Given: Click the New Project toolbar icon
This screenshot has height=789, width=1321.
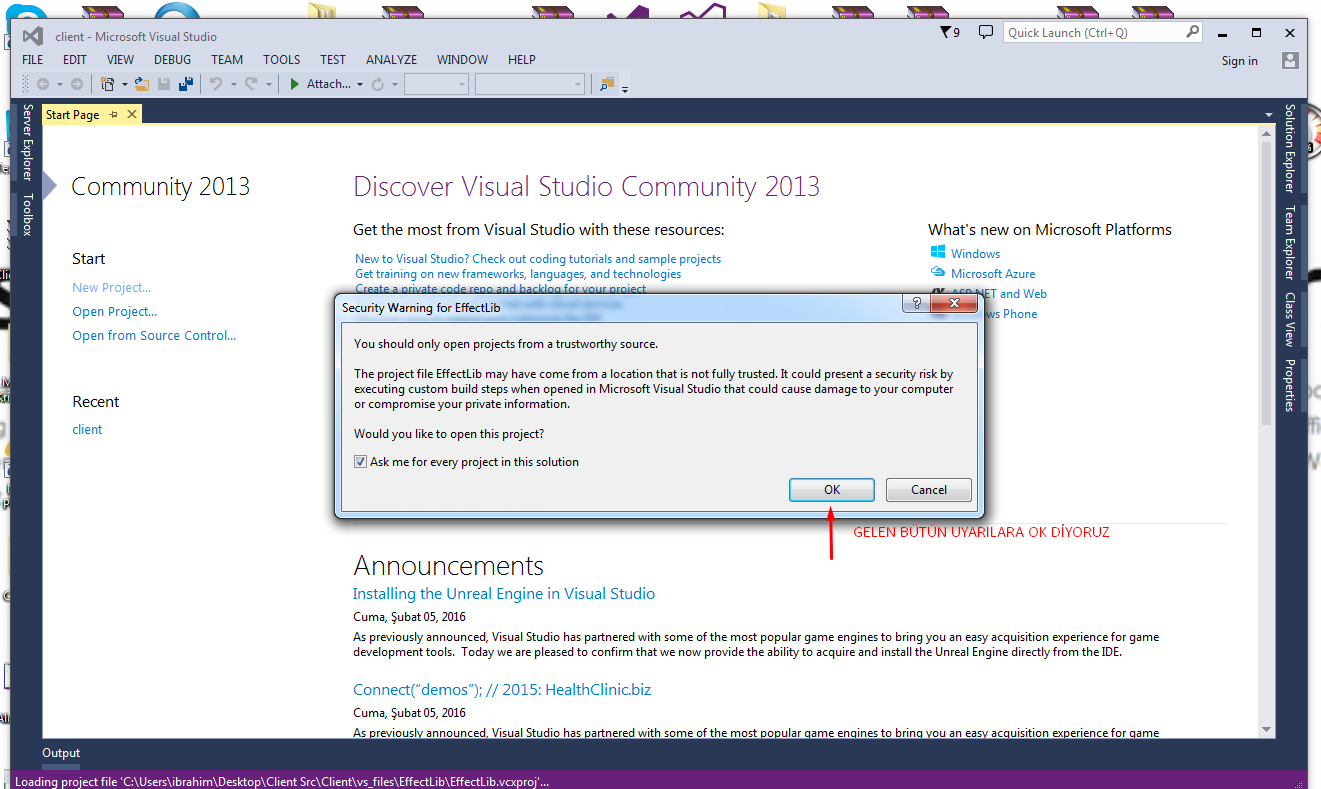Looking at the screenshot, I should tap(107, 84).
